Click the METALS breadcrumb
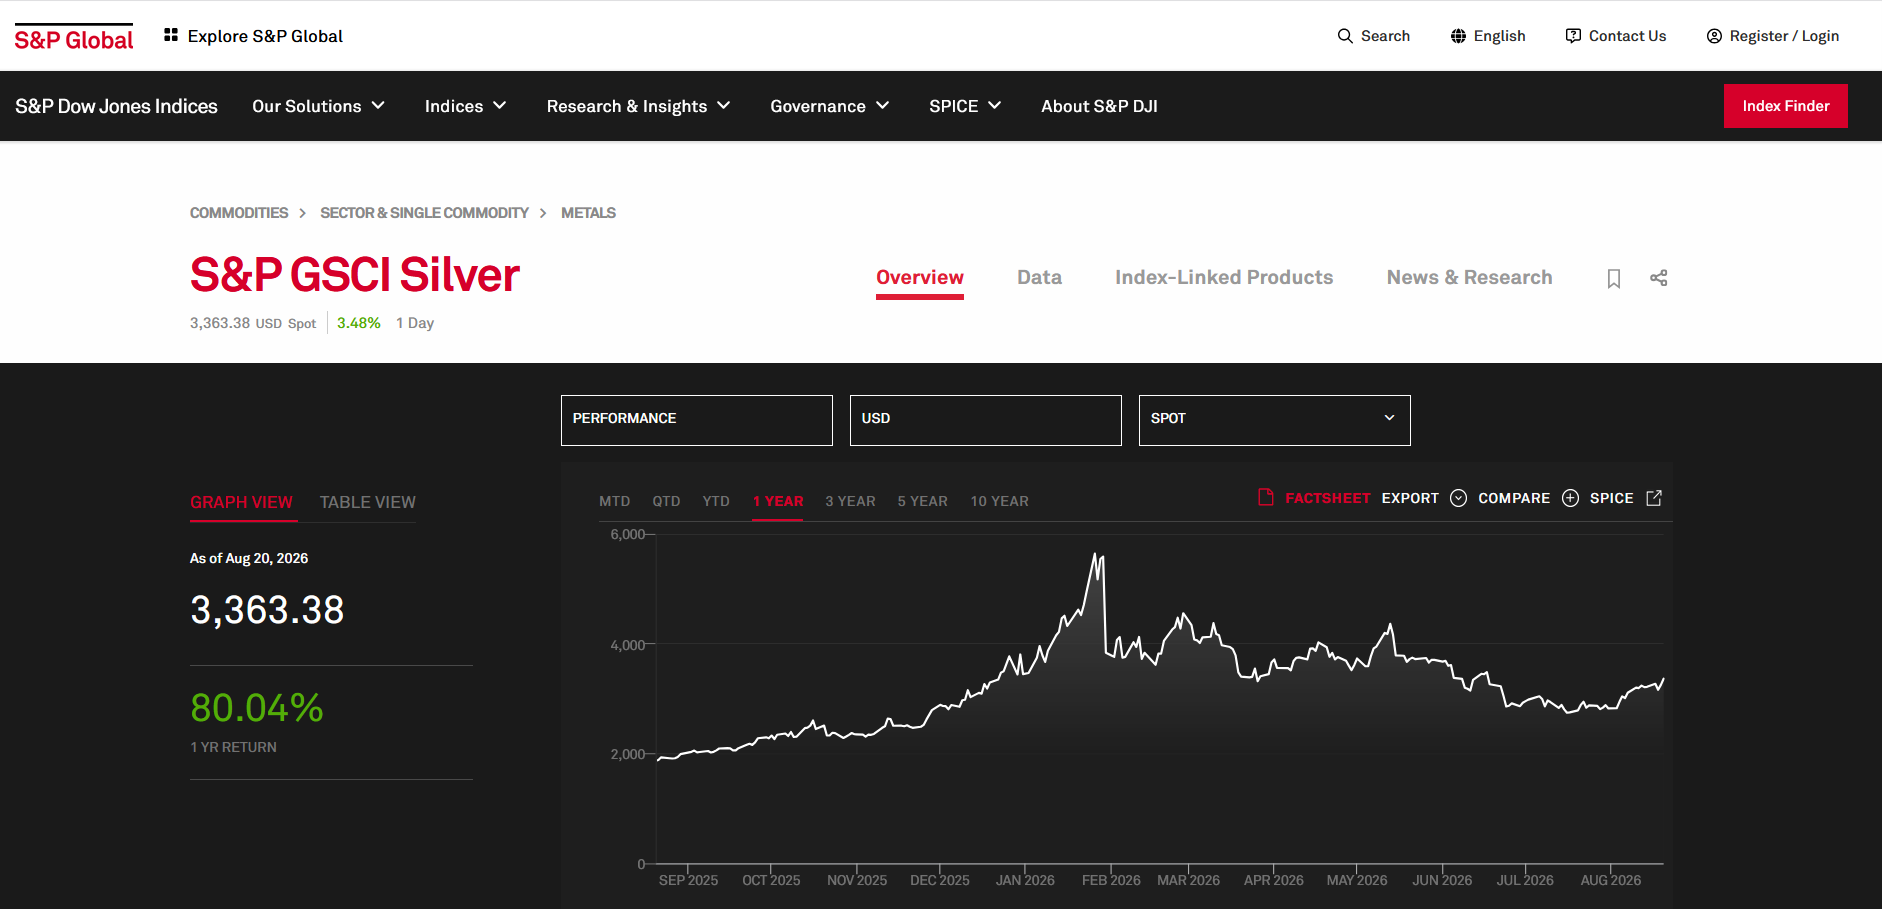 pyautogui.click(x=589, y=213)
